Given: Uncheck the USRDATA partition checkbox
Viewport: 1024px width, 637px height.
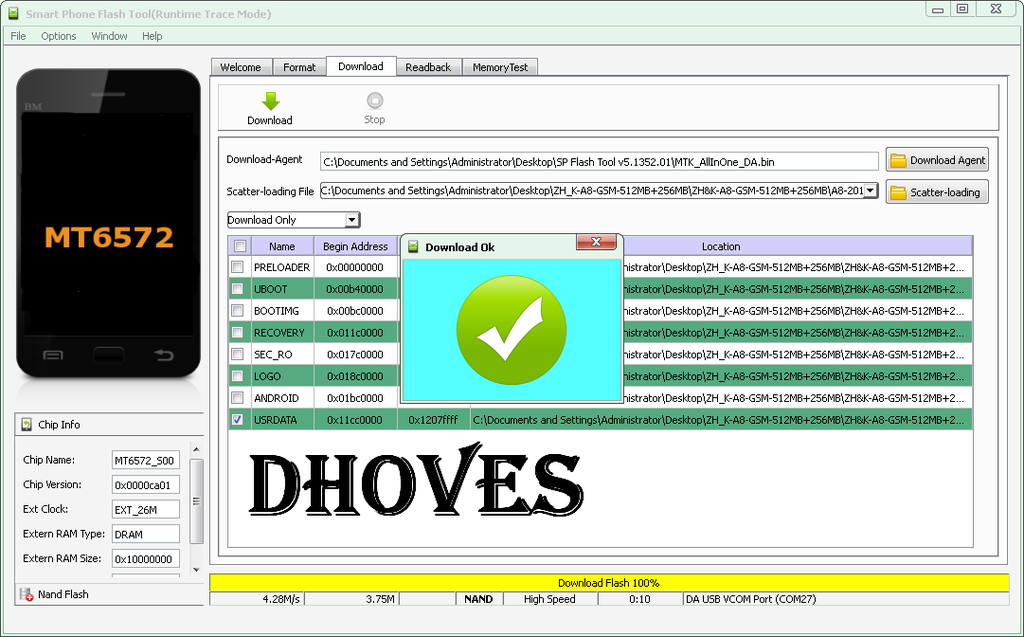Looking at the screenshot, I should [x=238, y=420].
